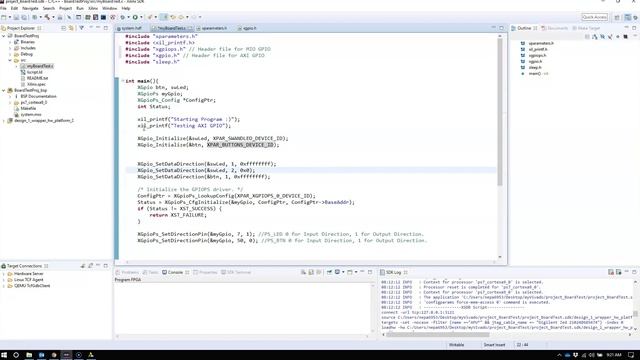Click the Save toolbar icon

[x=16, y=17]
